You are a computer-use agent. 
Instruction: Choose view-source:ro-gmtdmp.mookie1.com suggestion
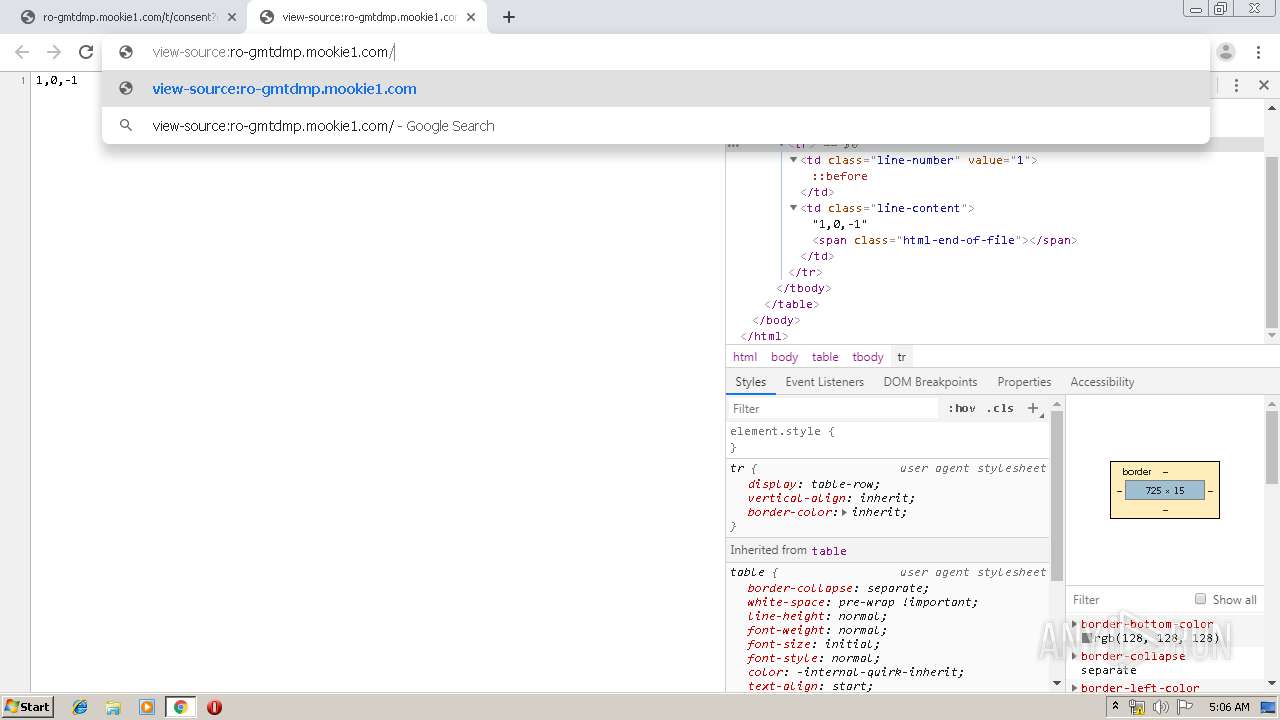656,89
